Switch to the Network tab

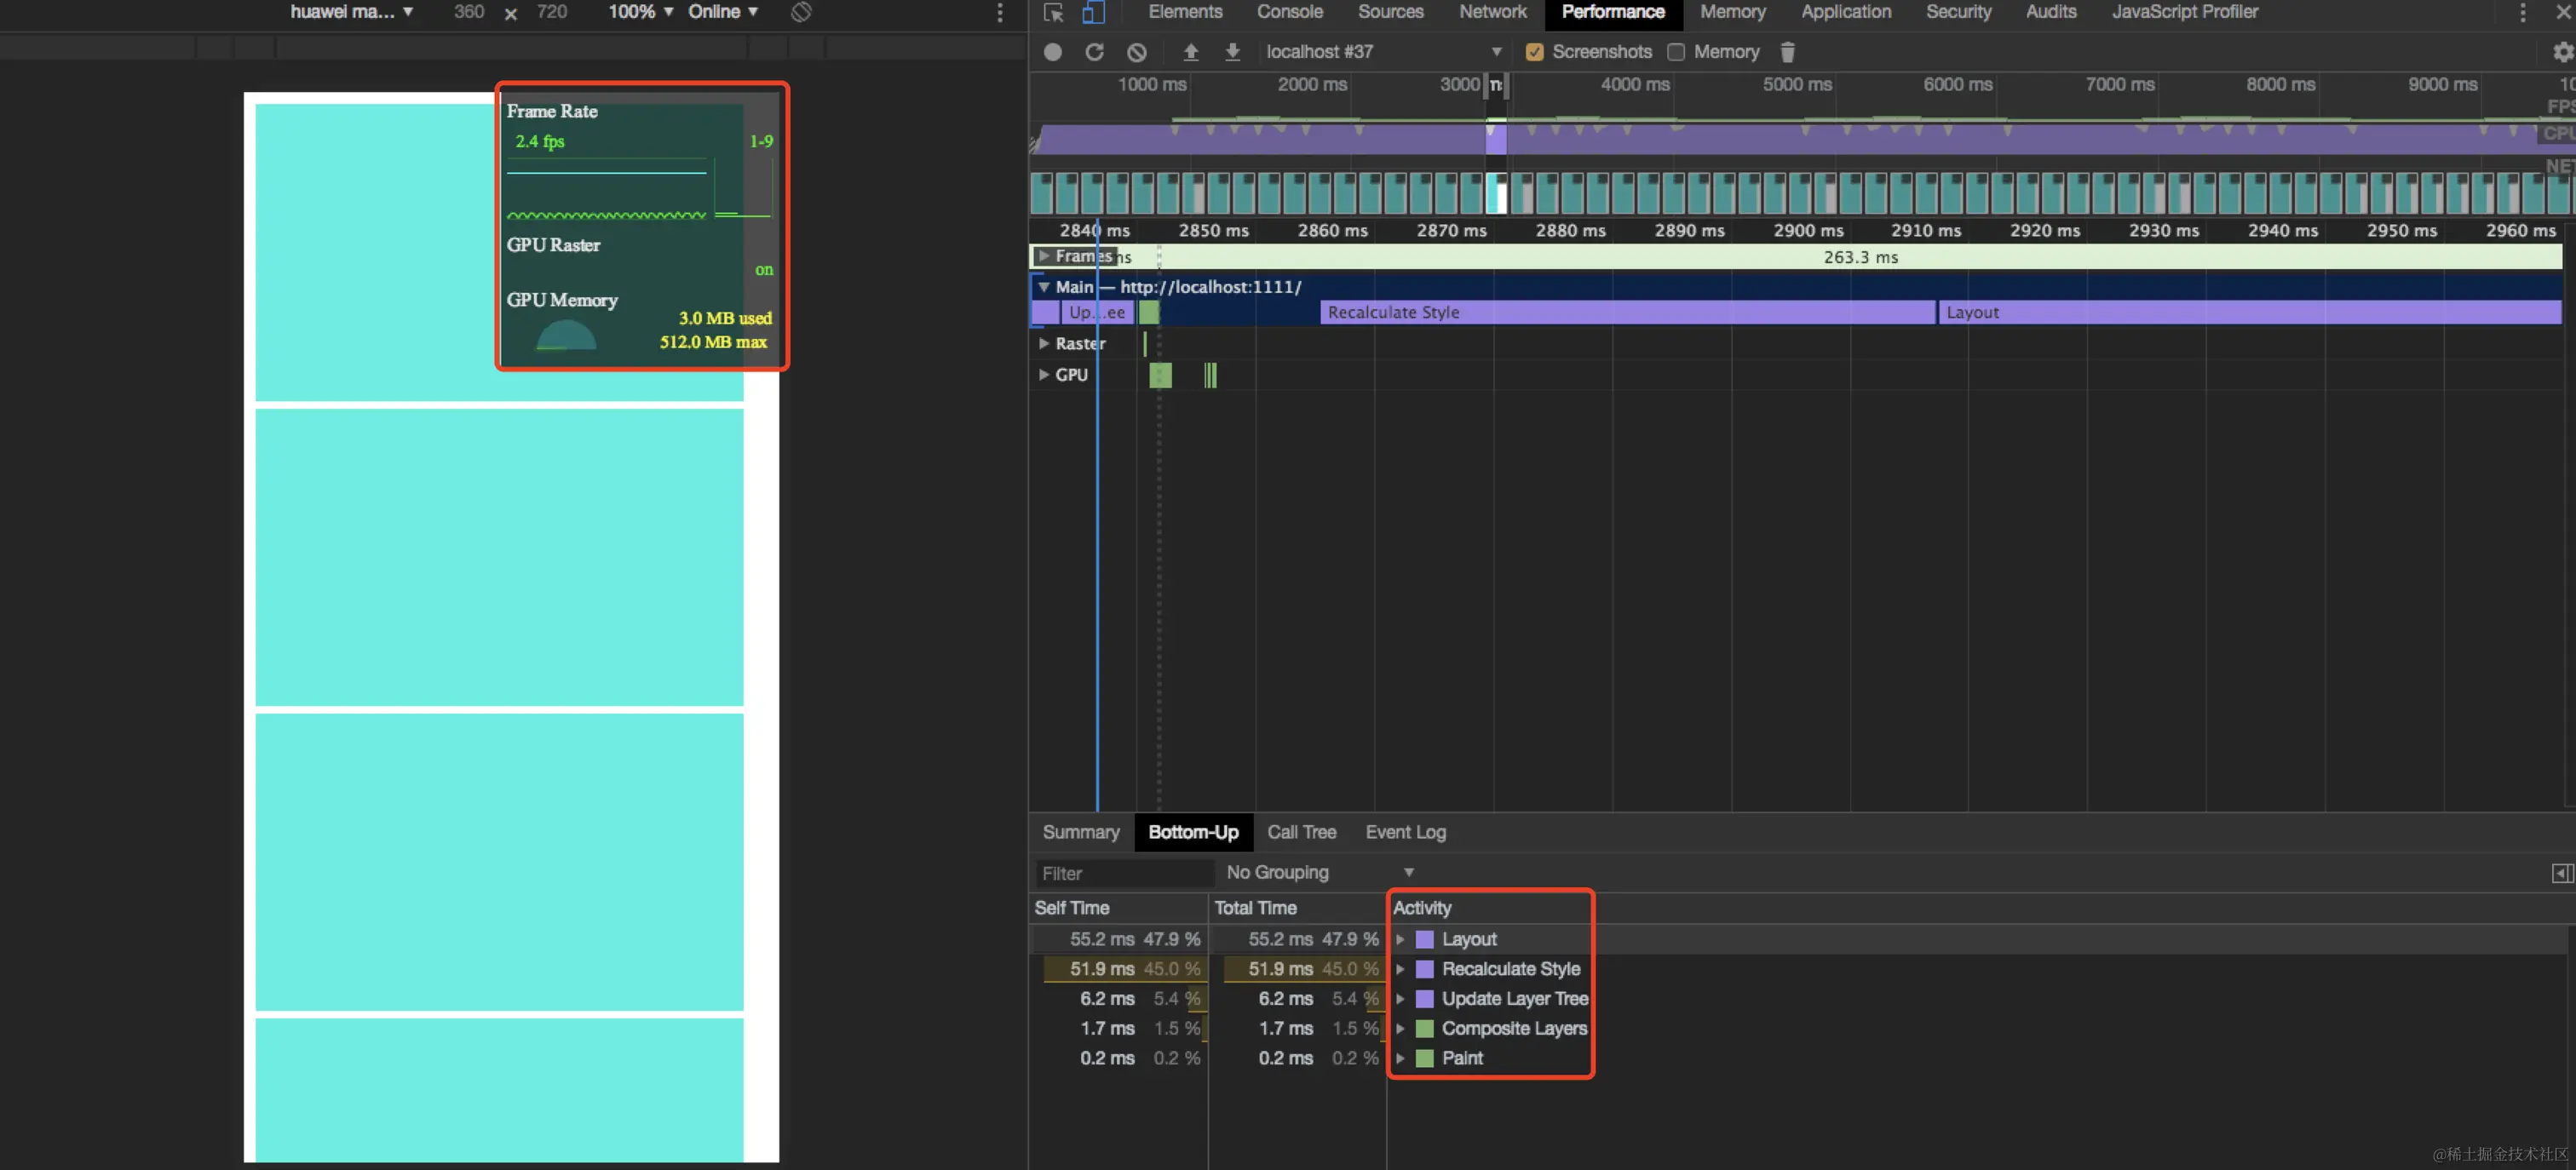[x=1492, y=12]
